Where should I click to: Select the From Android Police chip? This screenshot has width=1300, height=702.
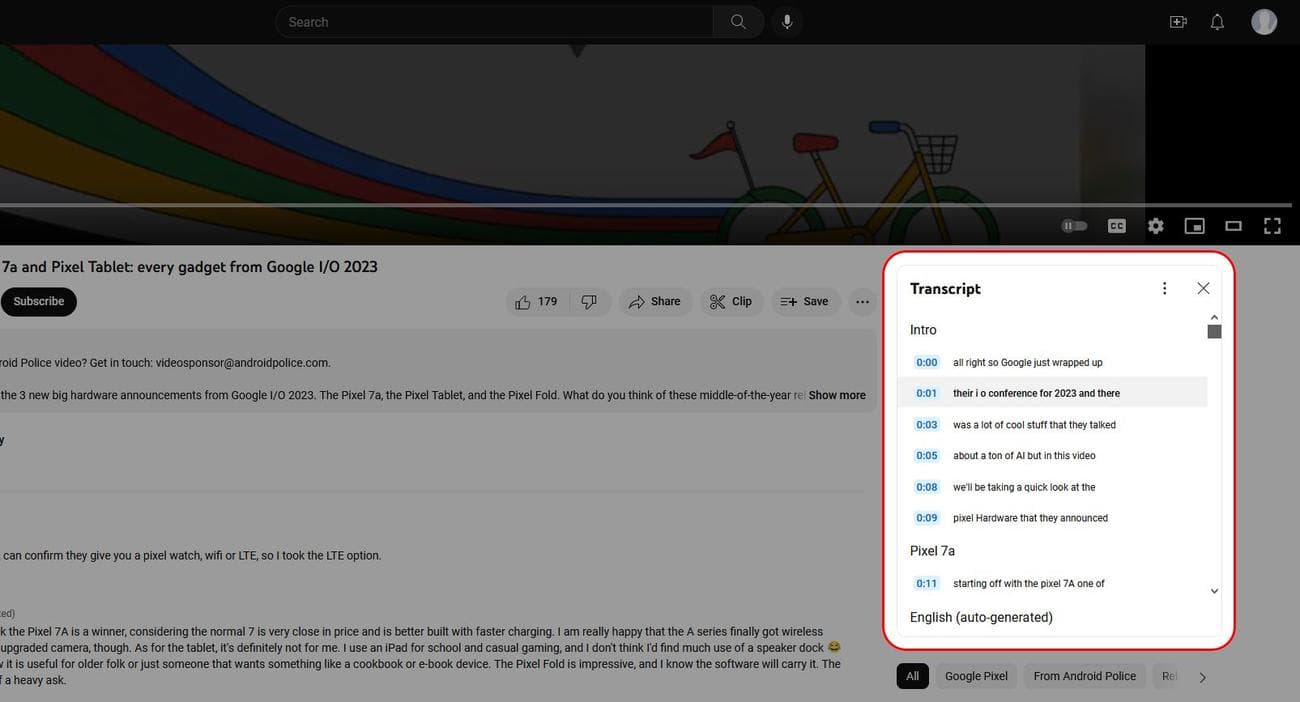pyautogui.click(x=1084, y=676)
